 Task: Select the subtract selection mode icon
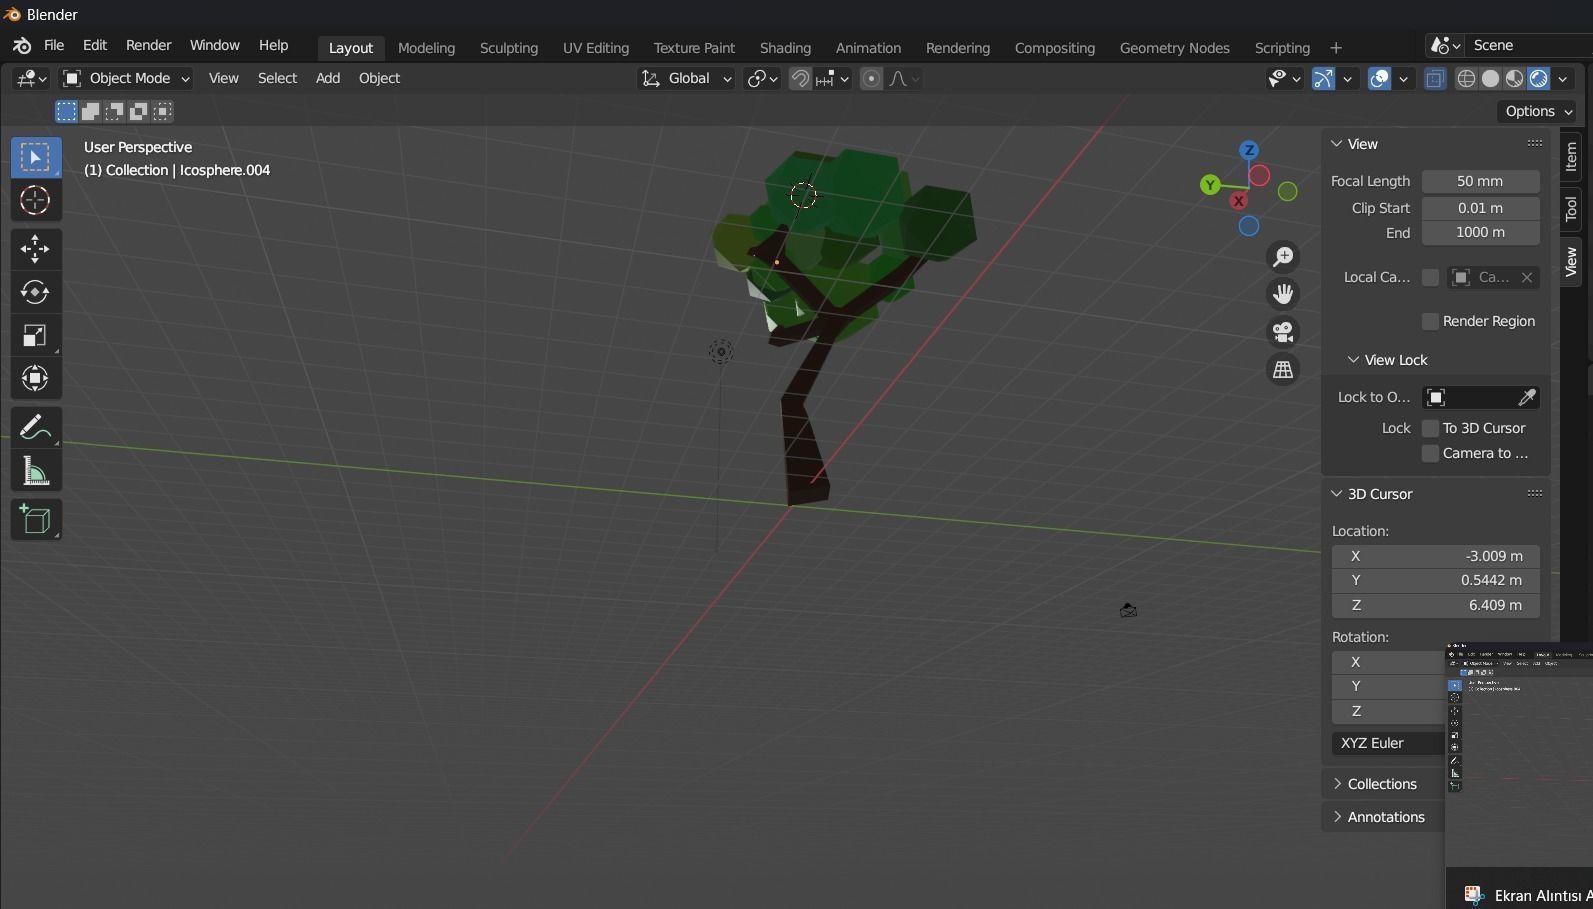[x=115, y=111]
